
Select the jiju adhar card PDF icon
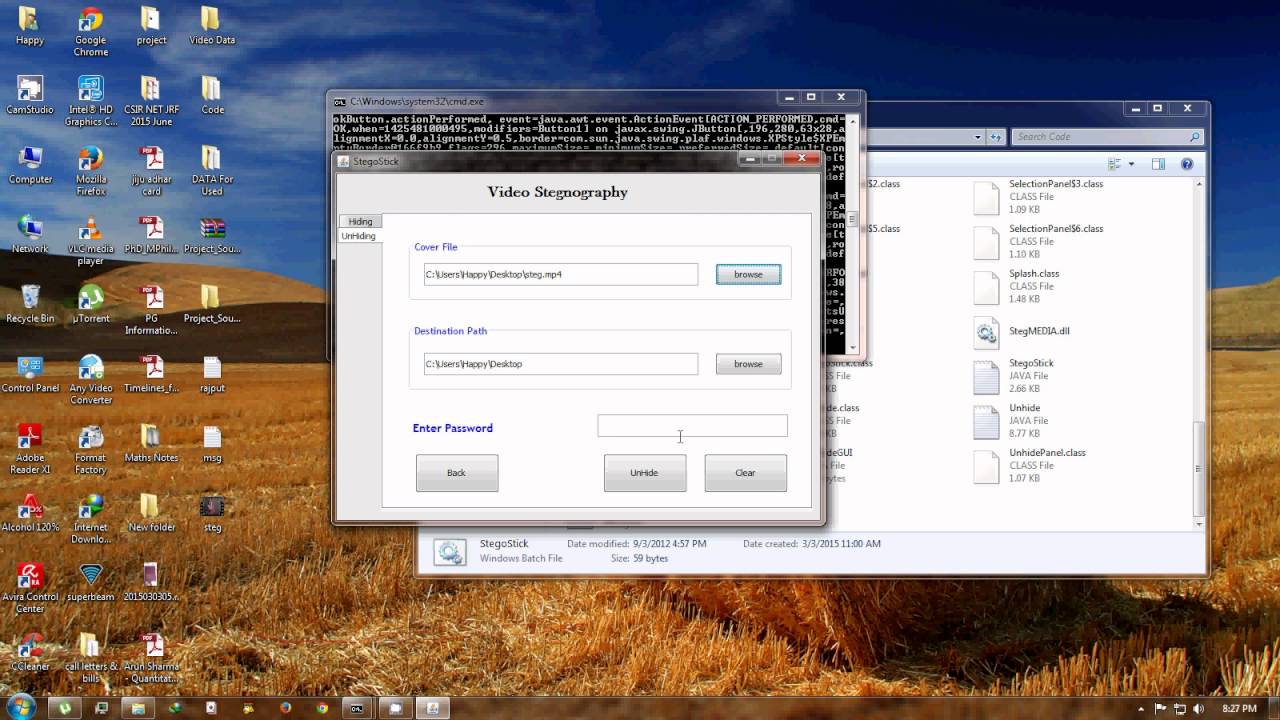click(x=151, y=170)
